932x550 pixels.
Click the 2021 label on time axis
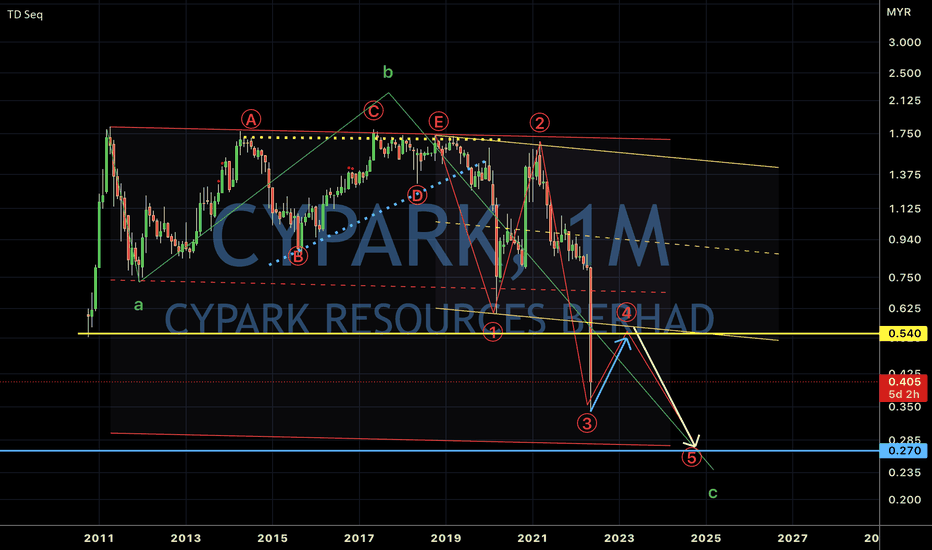point(533,538)
